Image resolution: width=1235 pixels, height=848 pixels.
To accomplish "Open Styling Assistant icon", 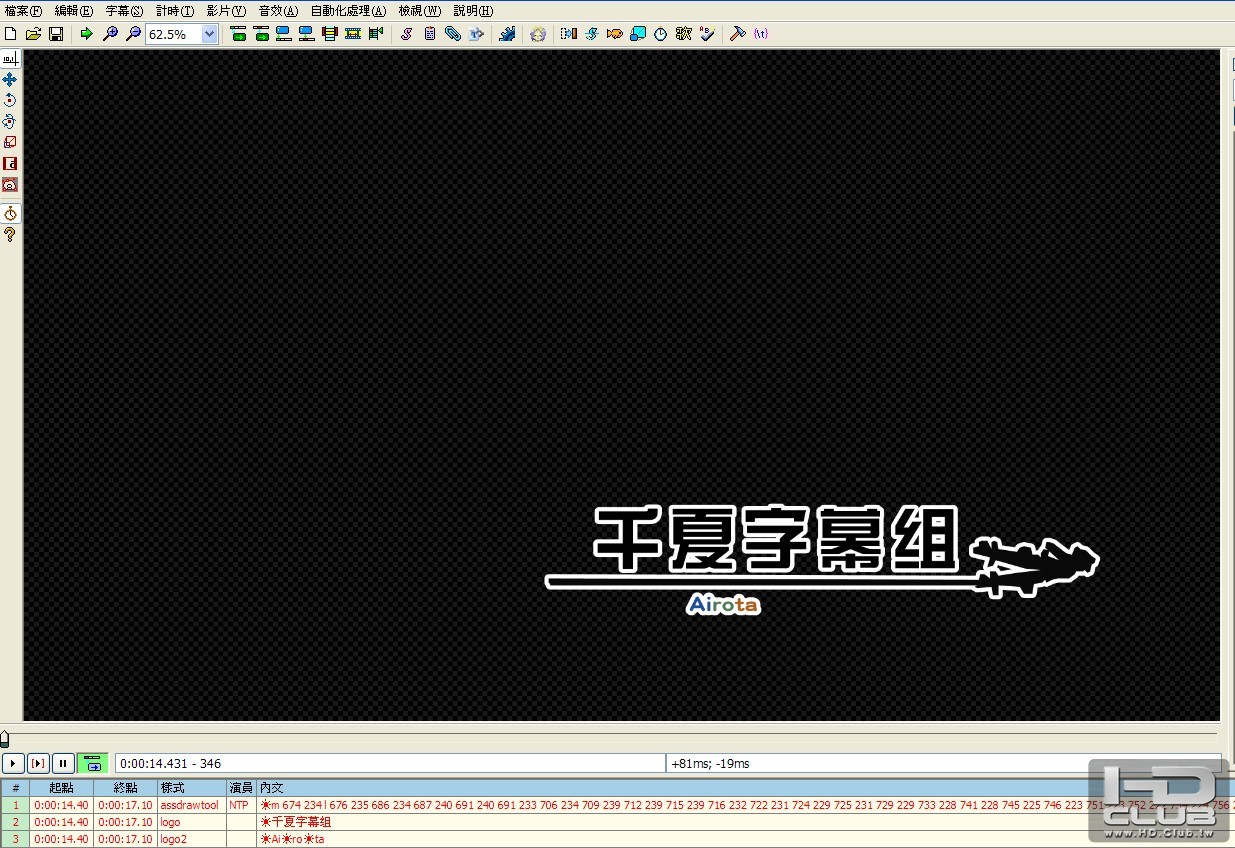I will pos(591,34).
